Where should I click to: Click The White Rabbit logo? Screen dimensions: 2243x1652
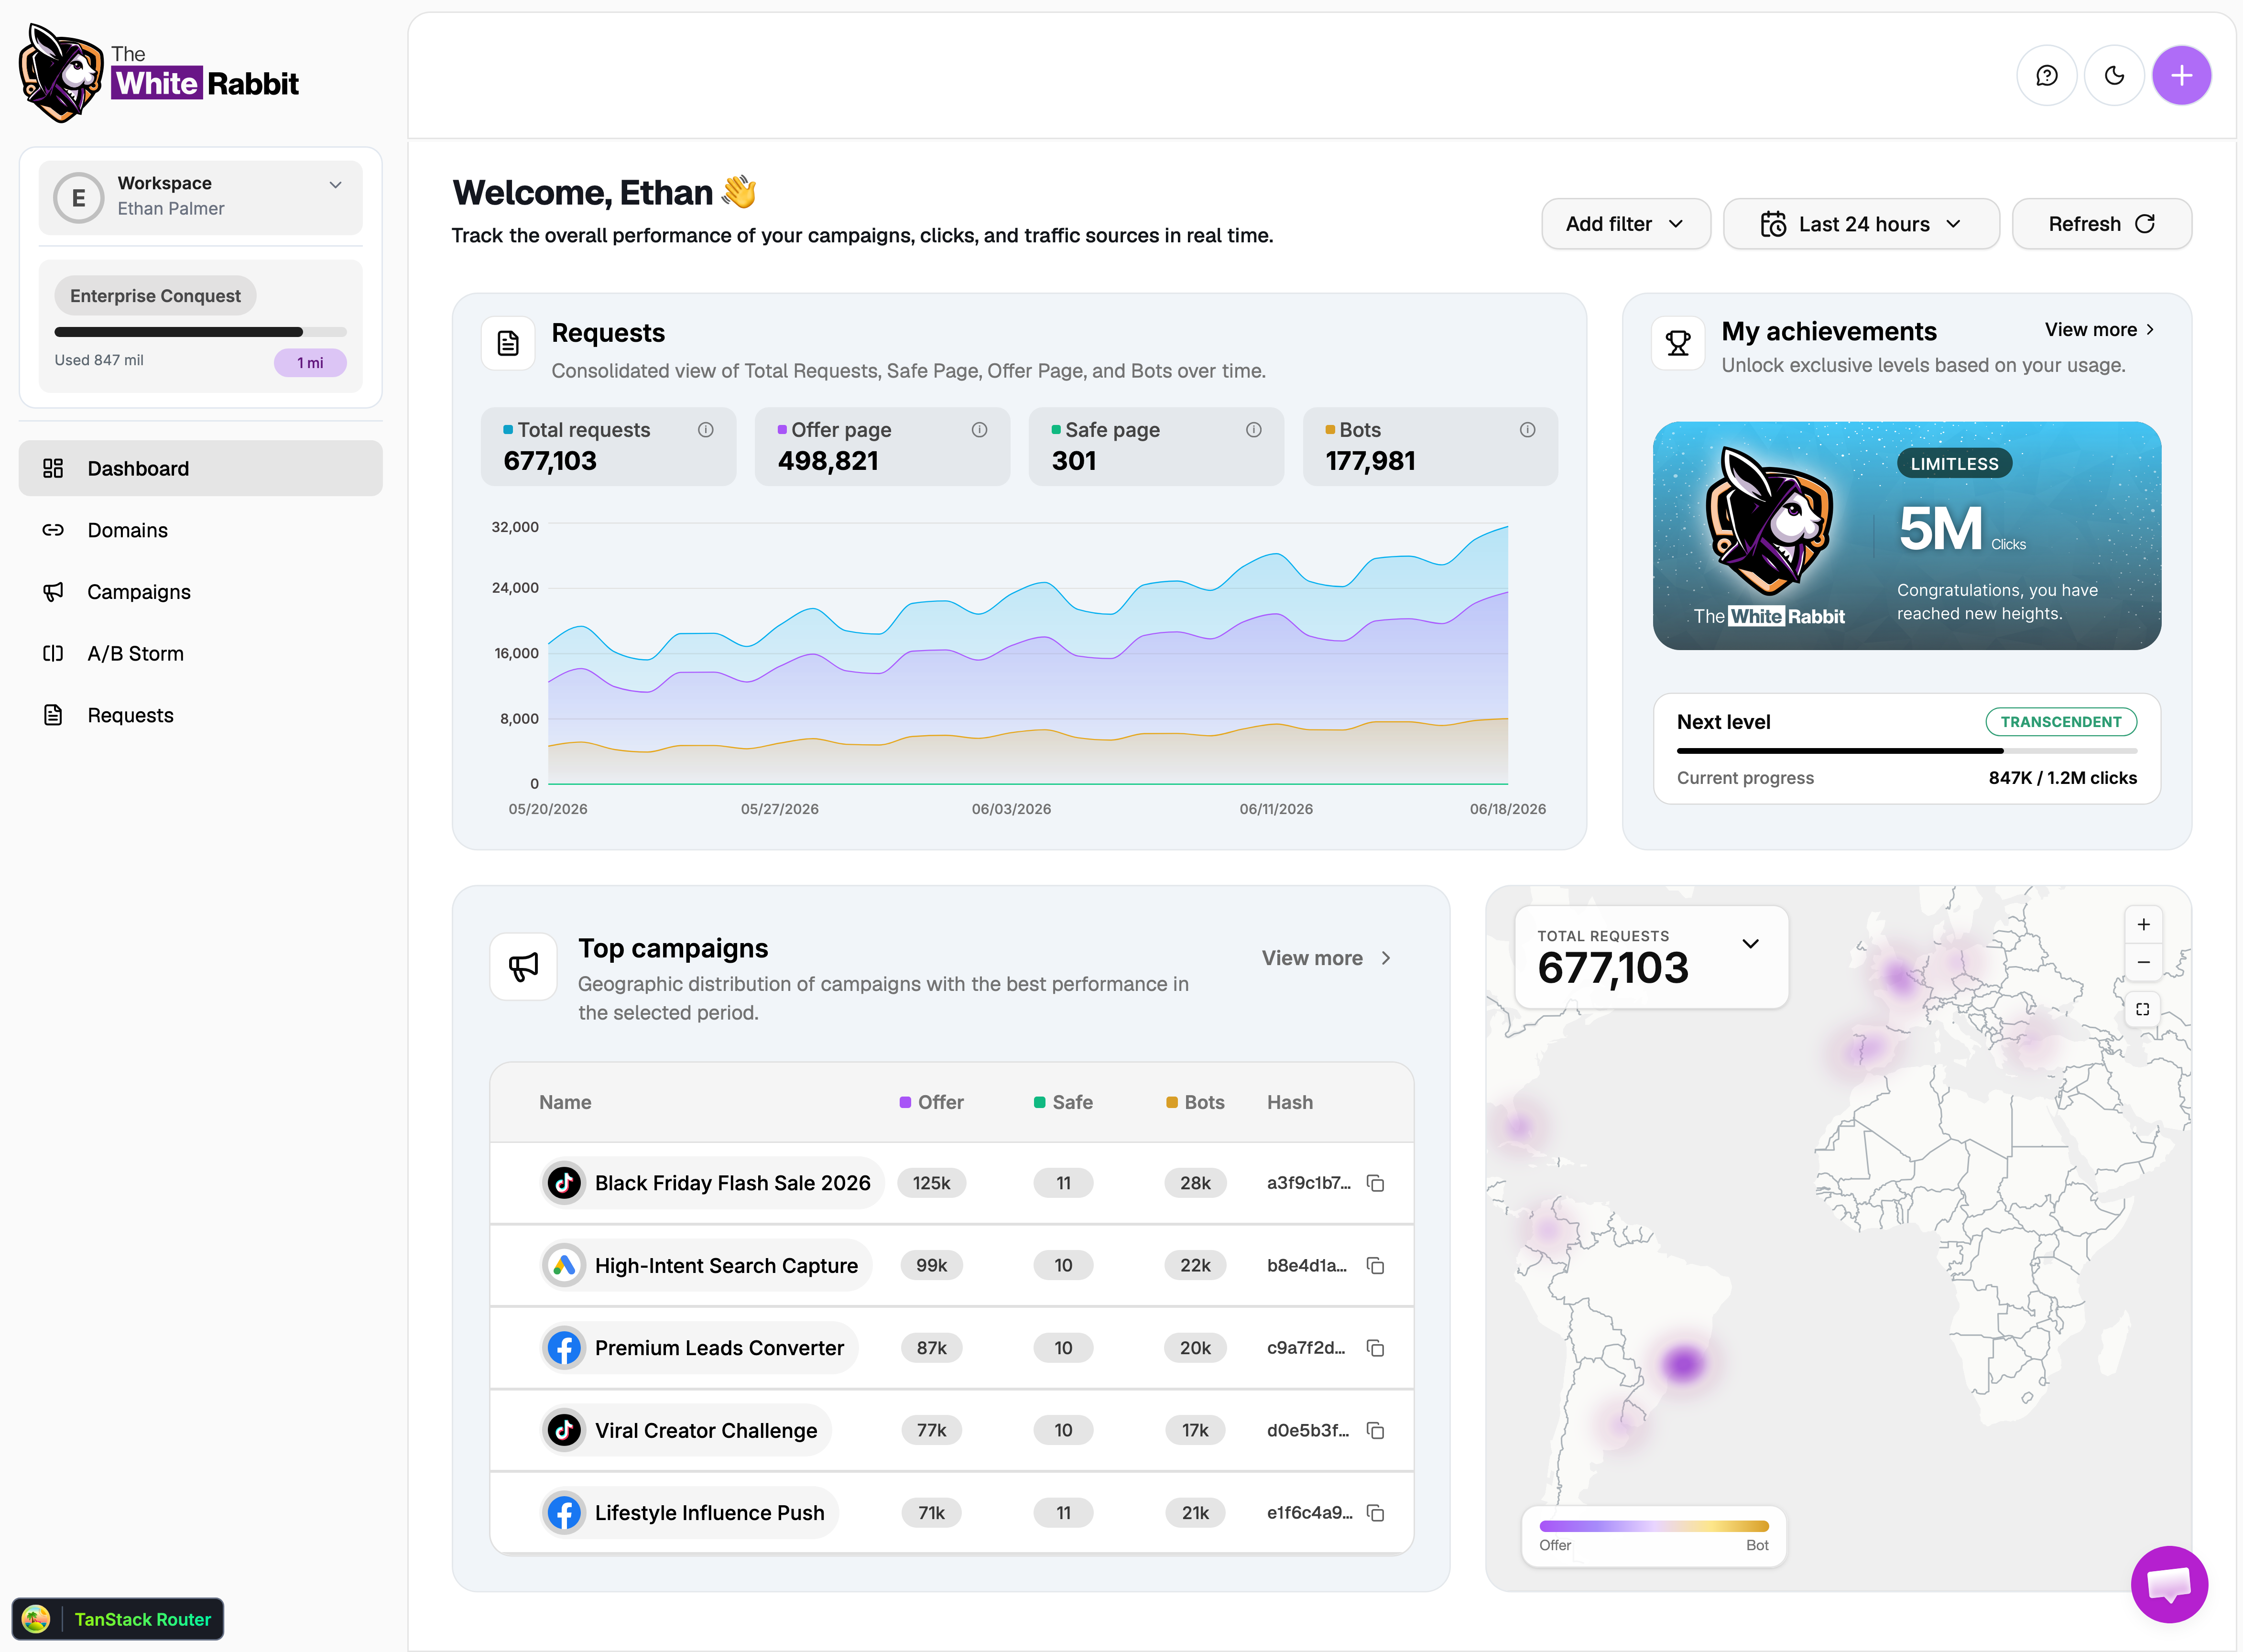tap(160, 74)
